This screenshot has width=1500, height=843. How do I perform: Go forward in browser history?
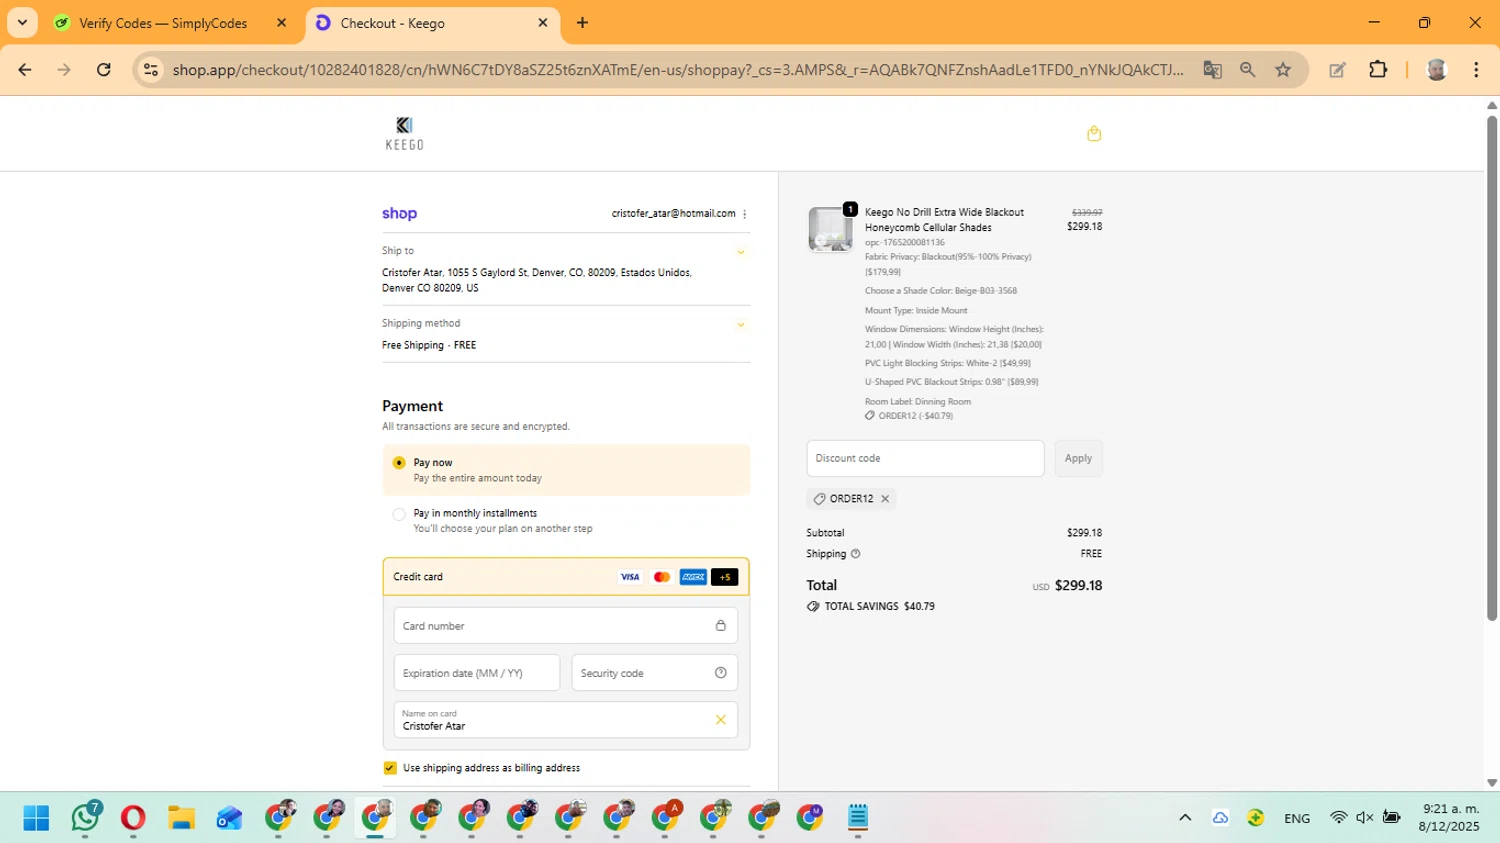64,70
